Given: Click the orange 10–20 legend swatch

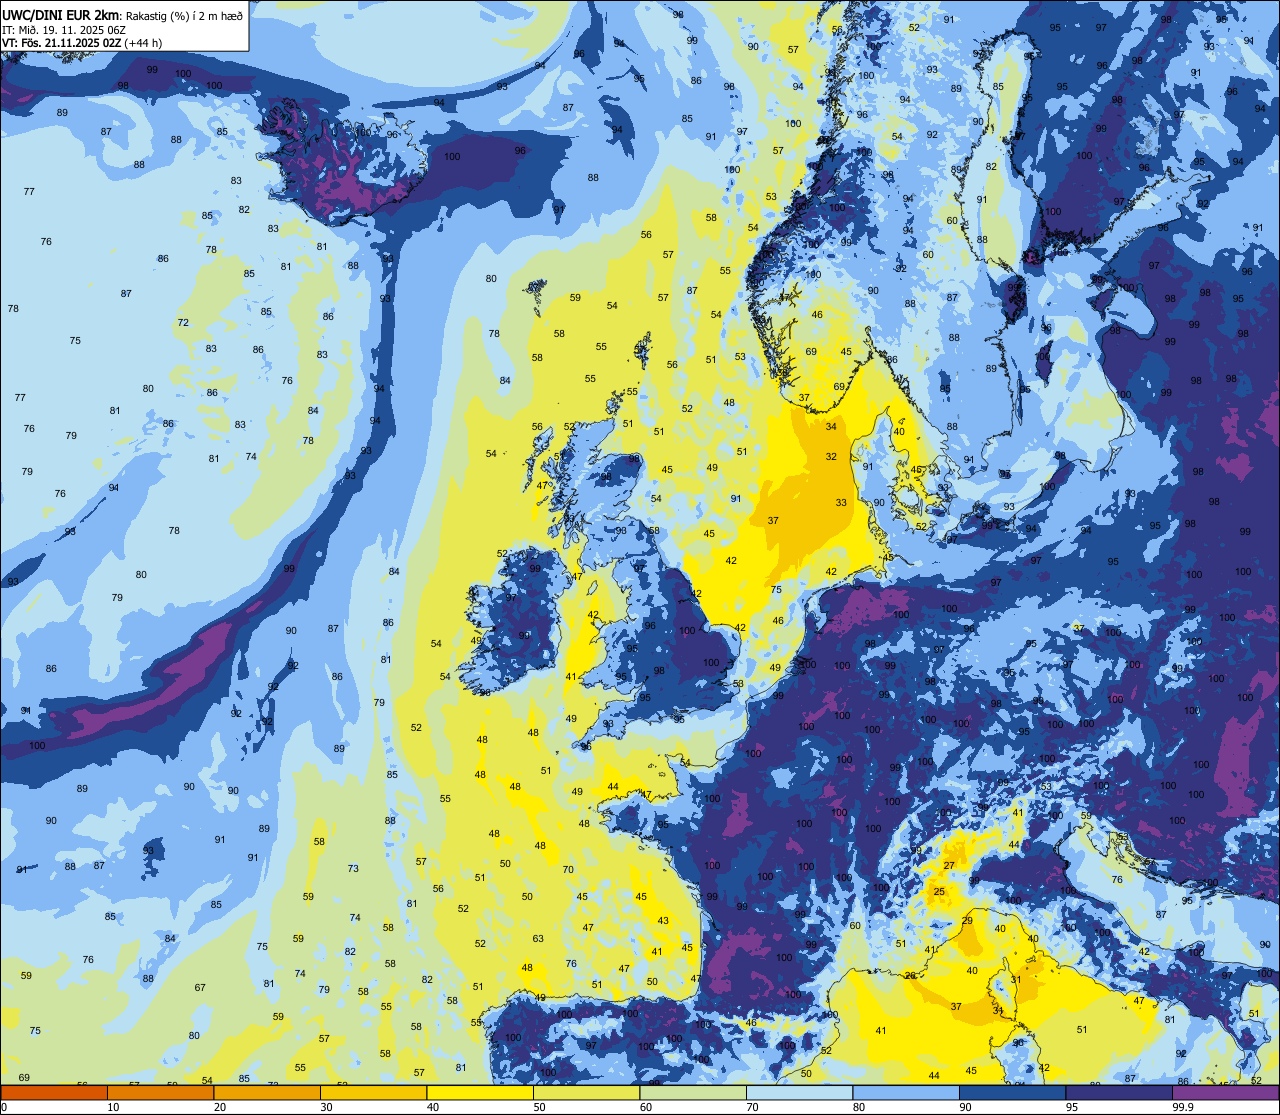Looking at the screenshot, I should [160, 1092].
